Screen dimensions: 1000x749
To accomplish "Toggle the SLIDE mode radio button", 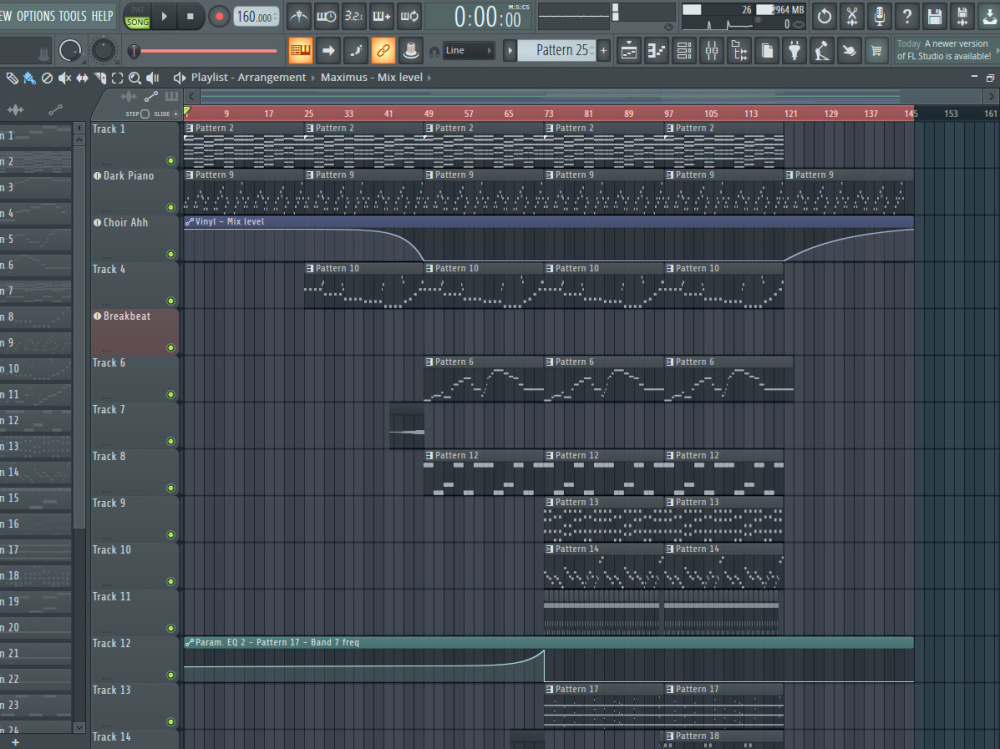I will pos(176,114).
